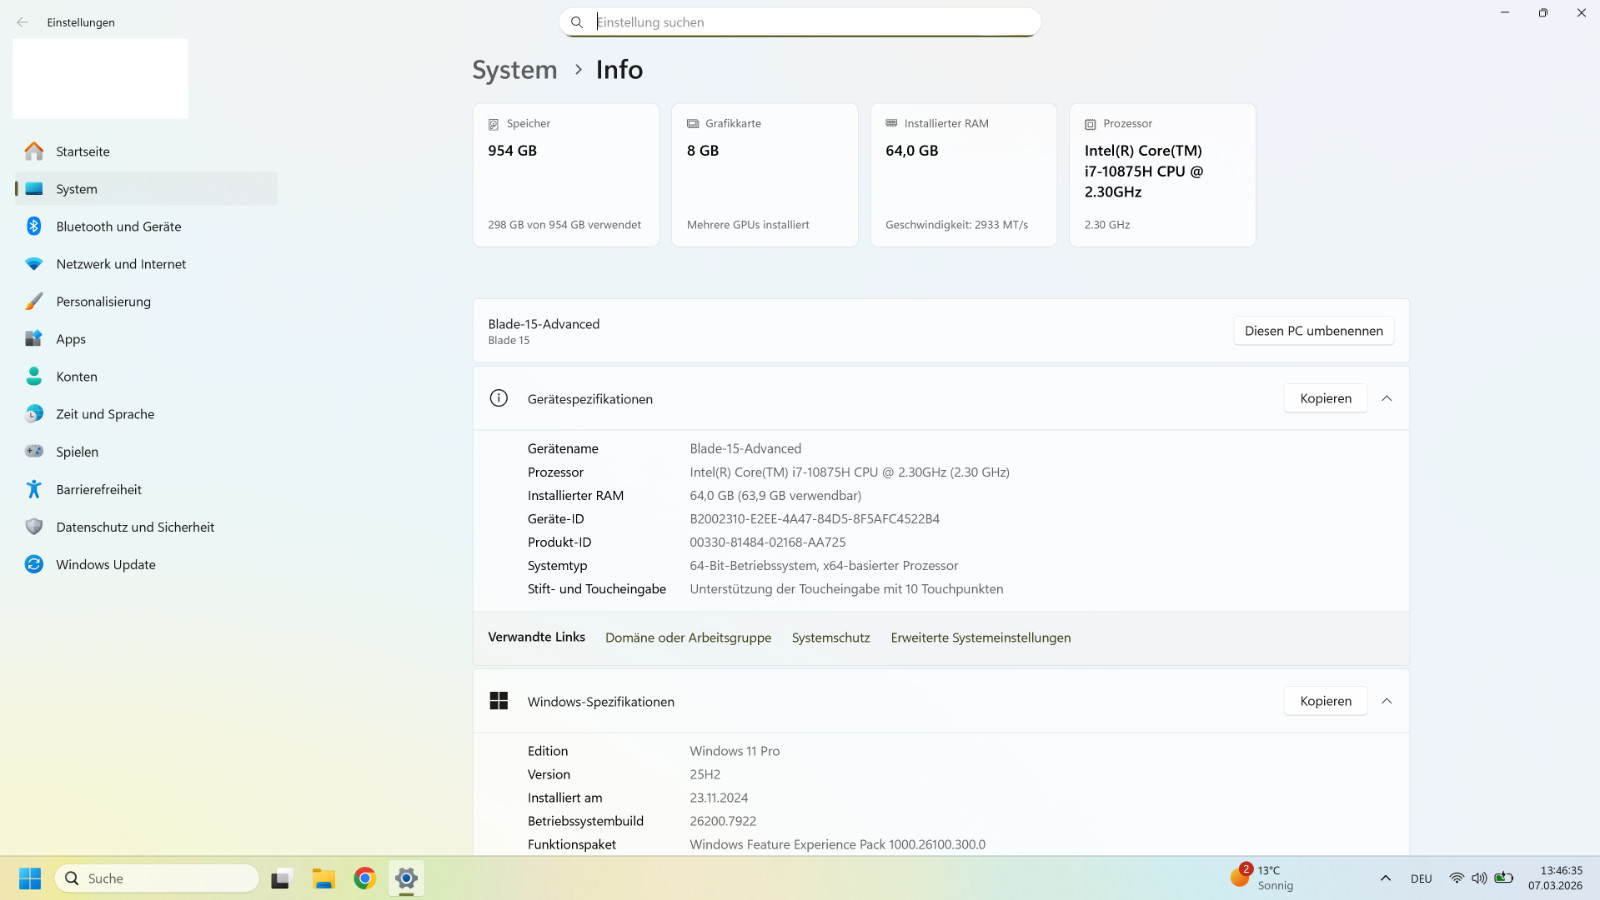The width and height of the screenshot is (1600, 900).
Task: Click the System monitor icon in sidebar
Action: (x=34, y=189)
